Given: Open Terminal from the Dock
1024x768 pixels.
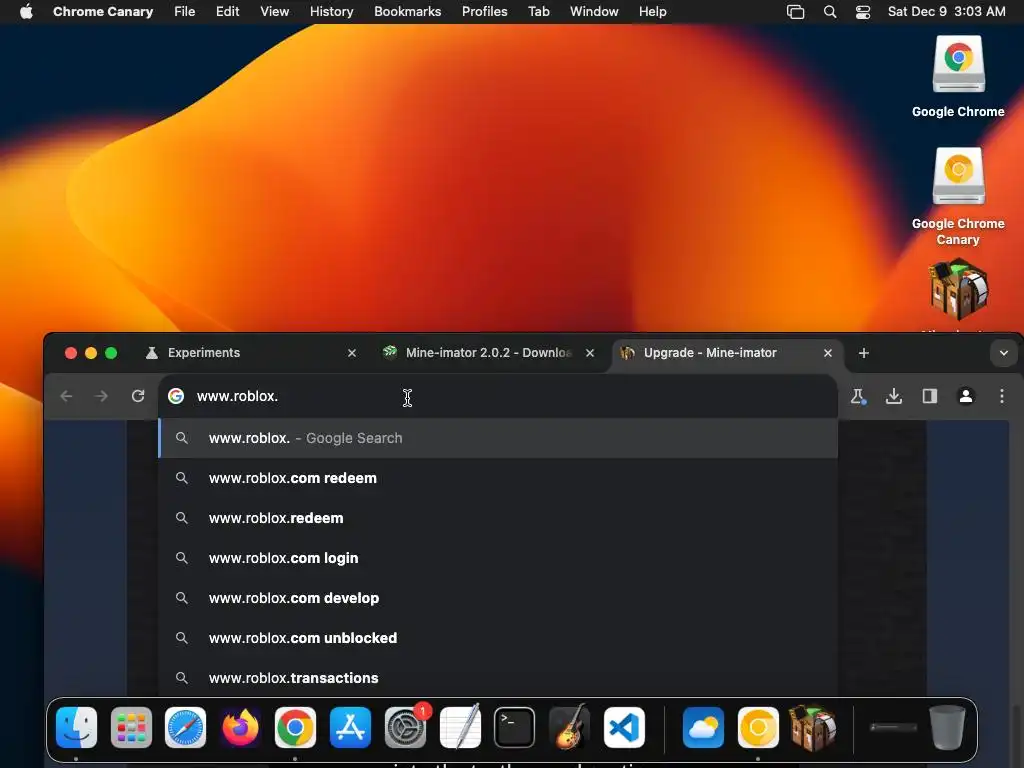Looking at the screenshot, I should 515,727.
